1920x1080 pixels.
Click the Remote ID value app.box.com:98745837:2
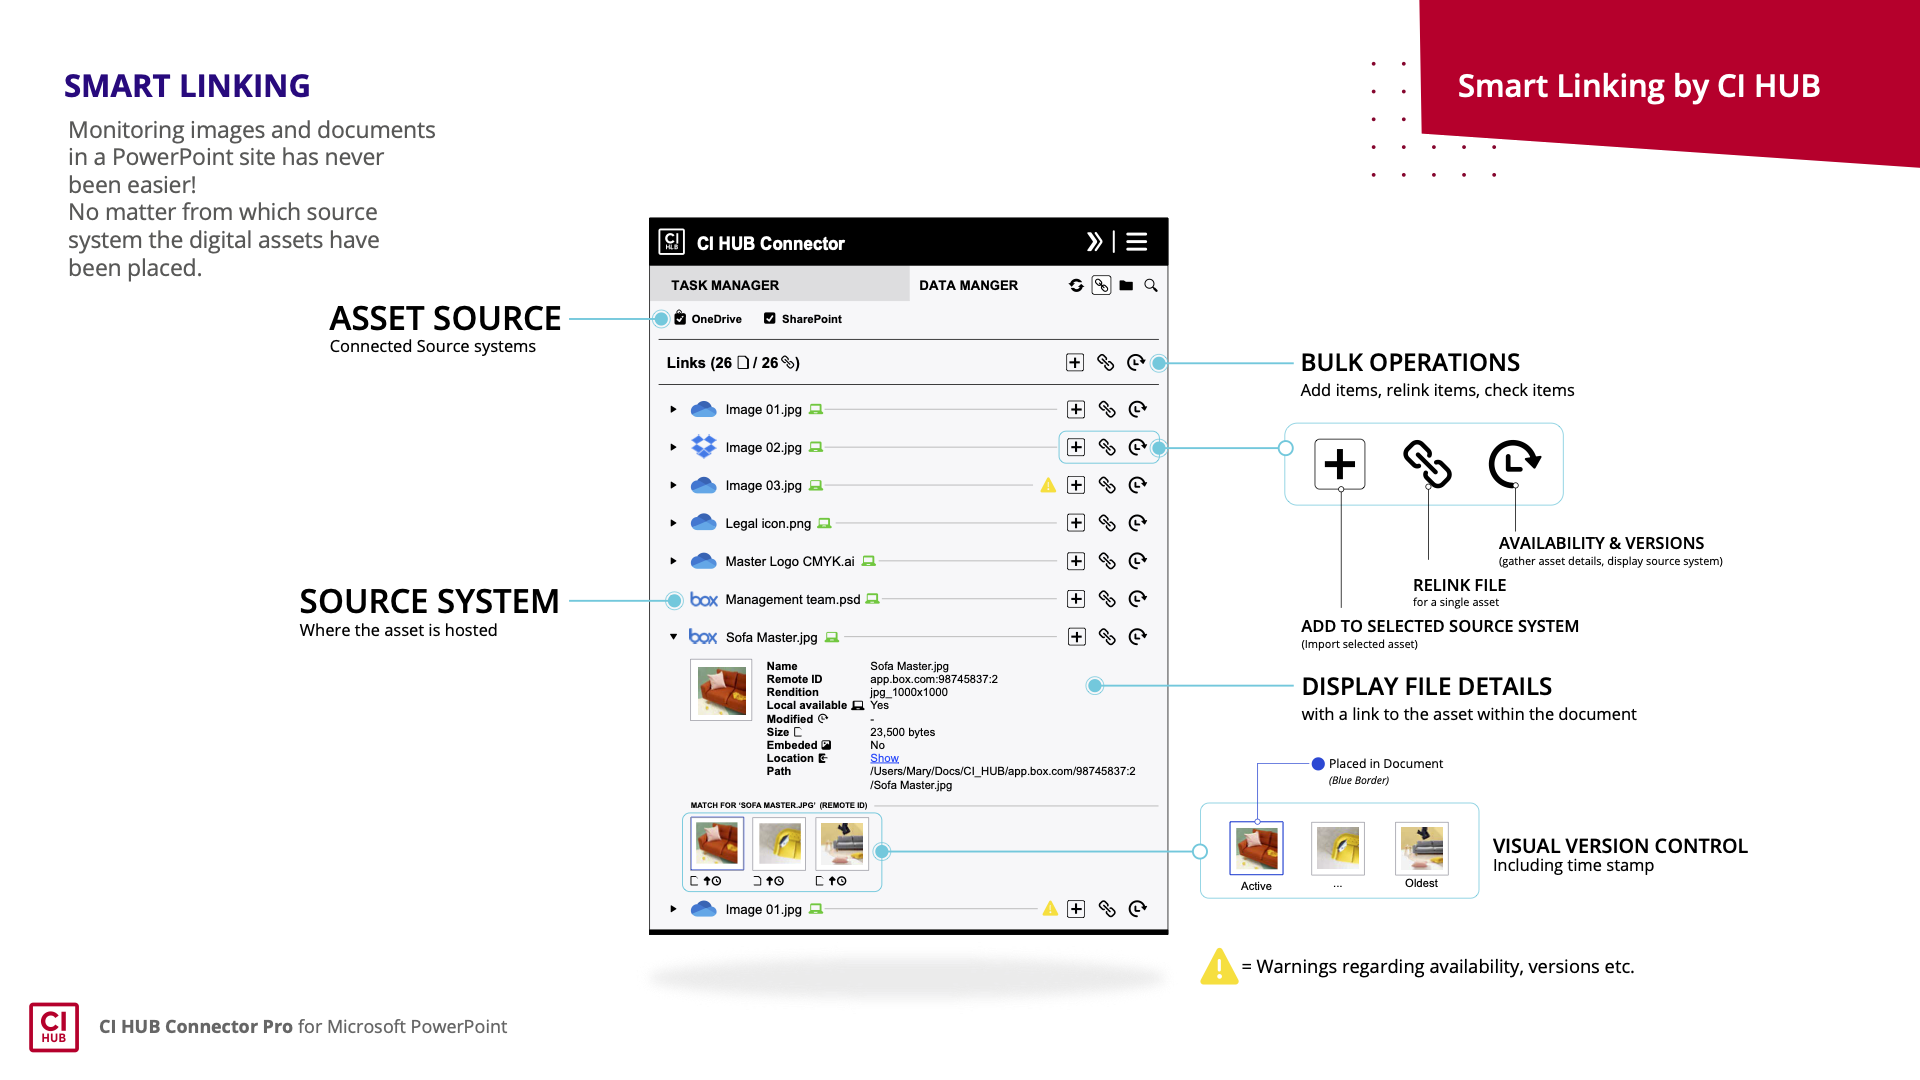coord(934,679)
